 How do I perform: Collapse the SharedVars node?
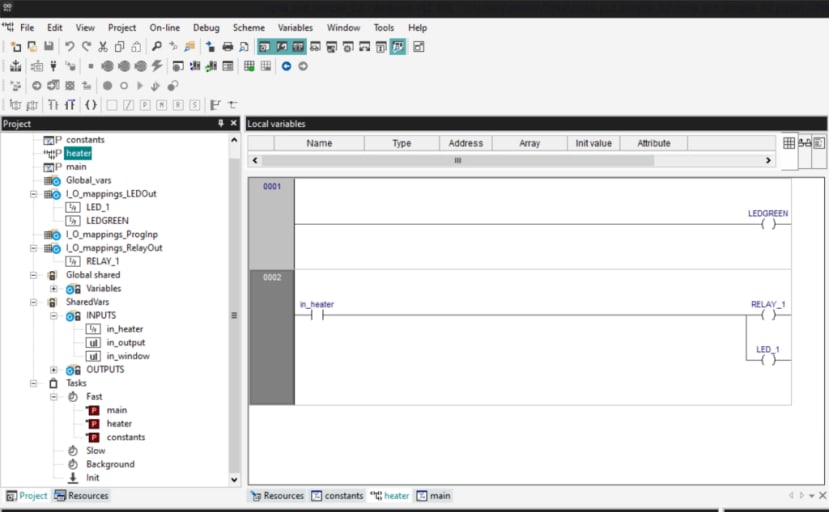33,302
